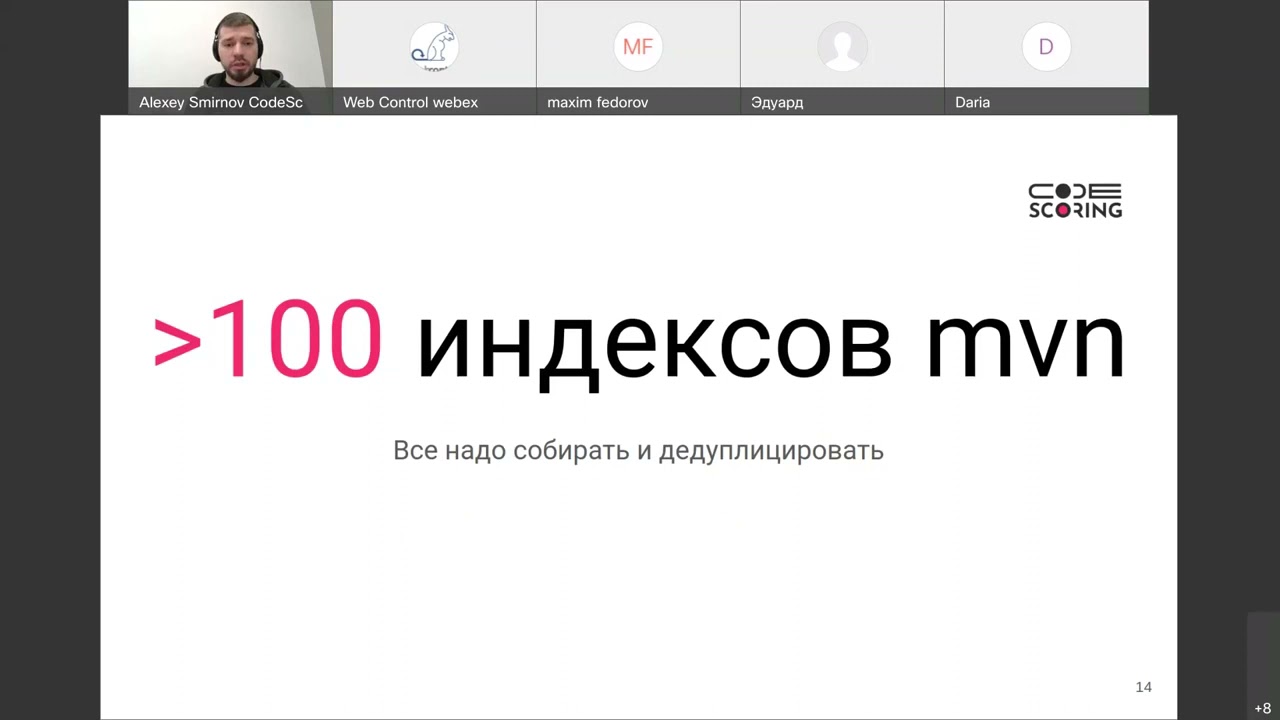Click Эдуард's default person avatar
The image size is (1280, 720).
[842, 47]
